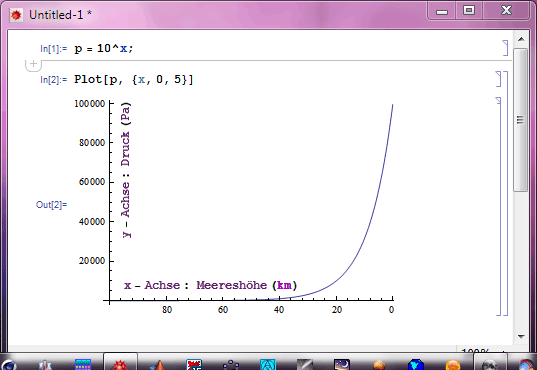The image size is (537, 370).
Task: Click the Mathematica icon in the title bar
Action: tap(16, 15)
